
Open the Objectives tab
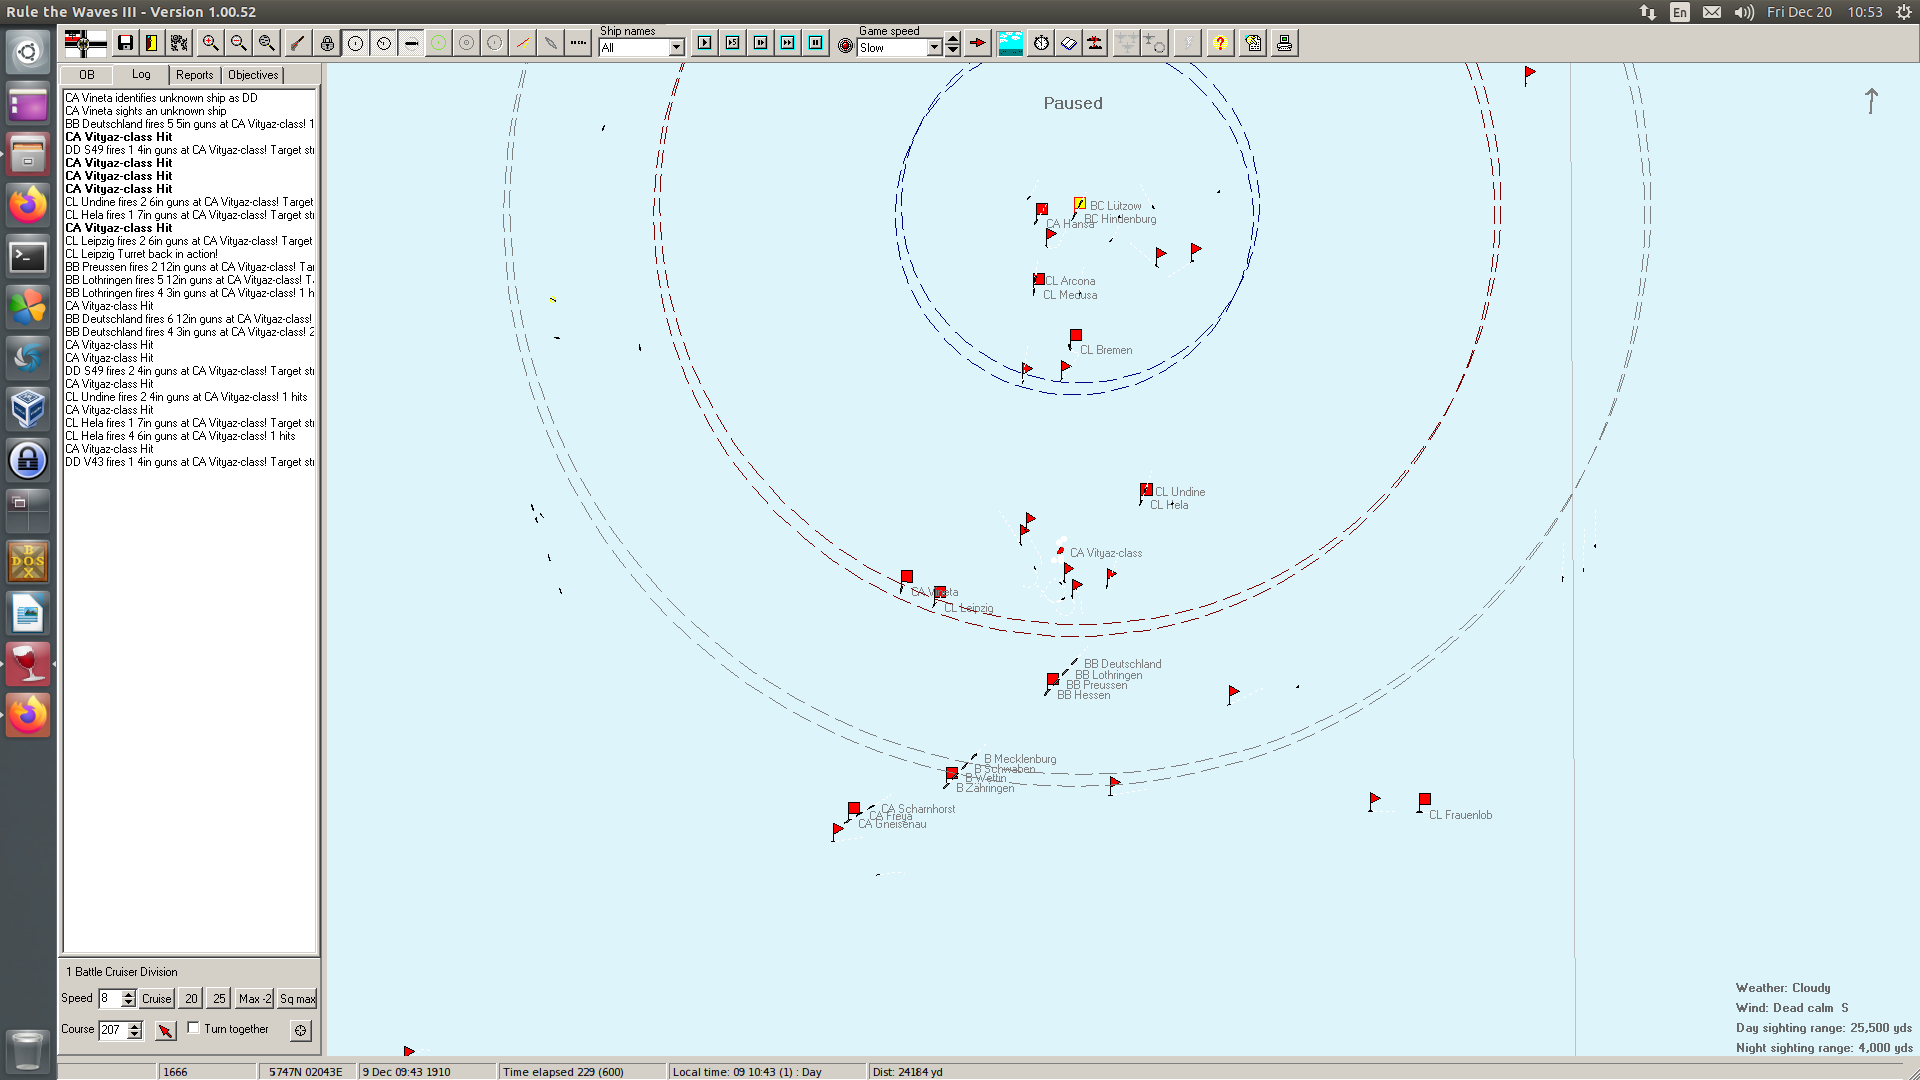pos(253,75)
